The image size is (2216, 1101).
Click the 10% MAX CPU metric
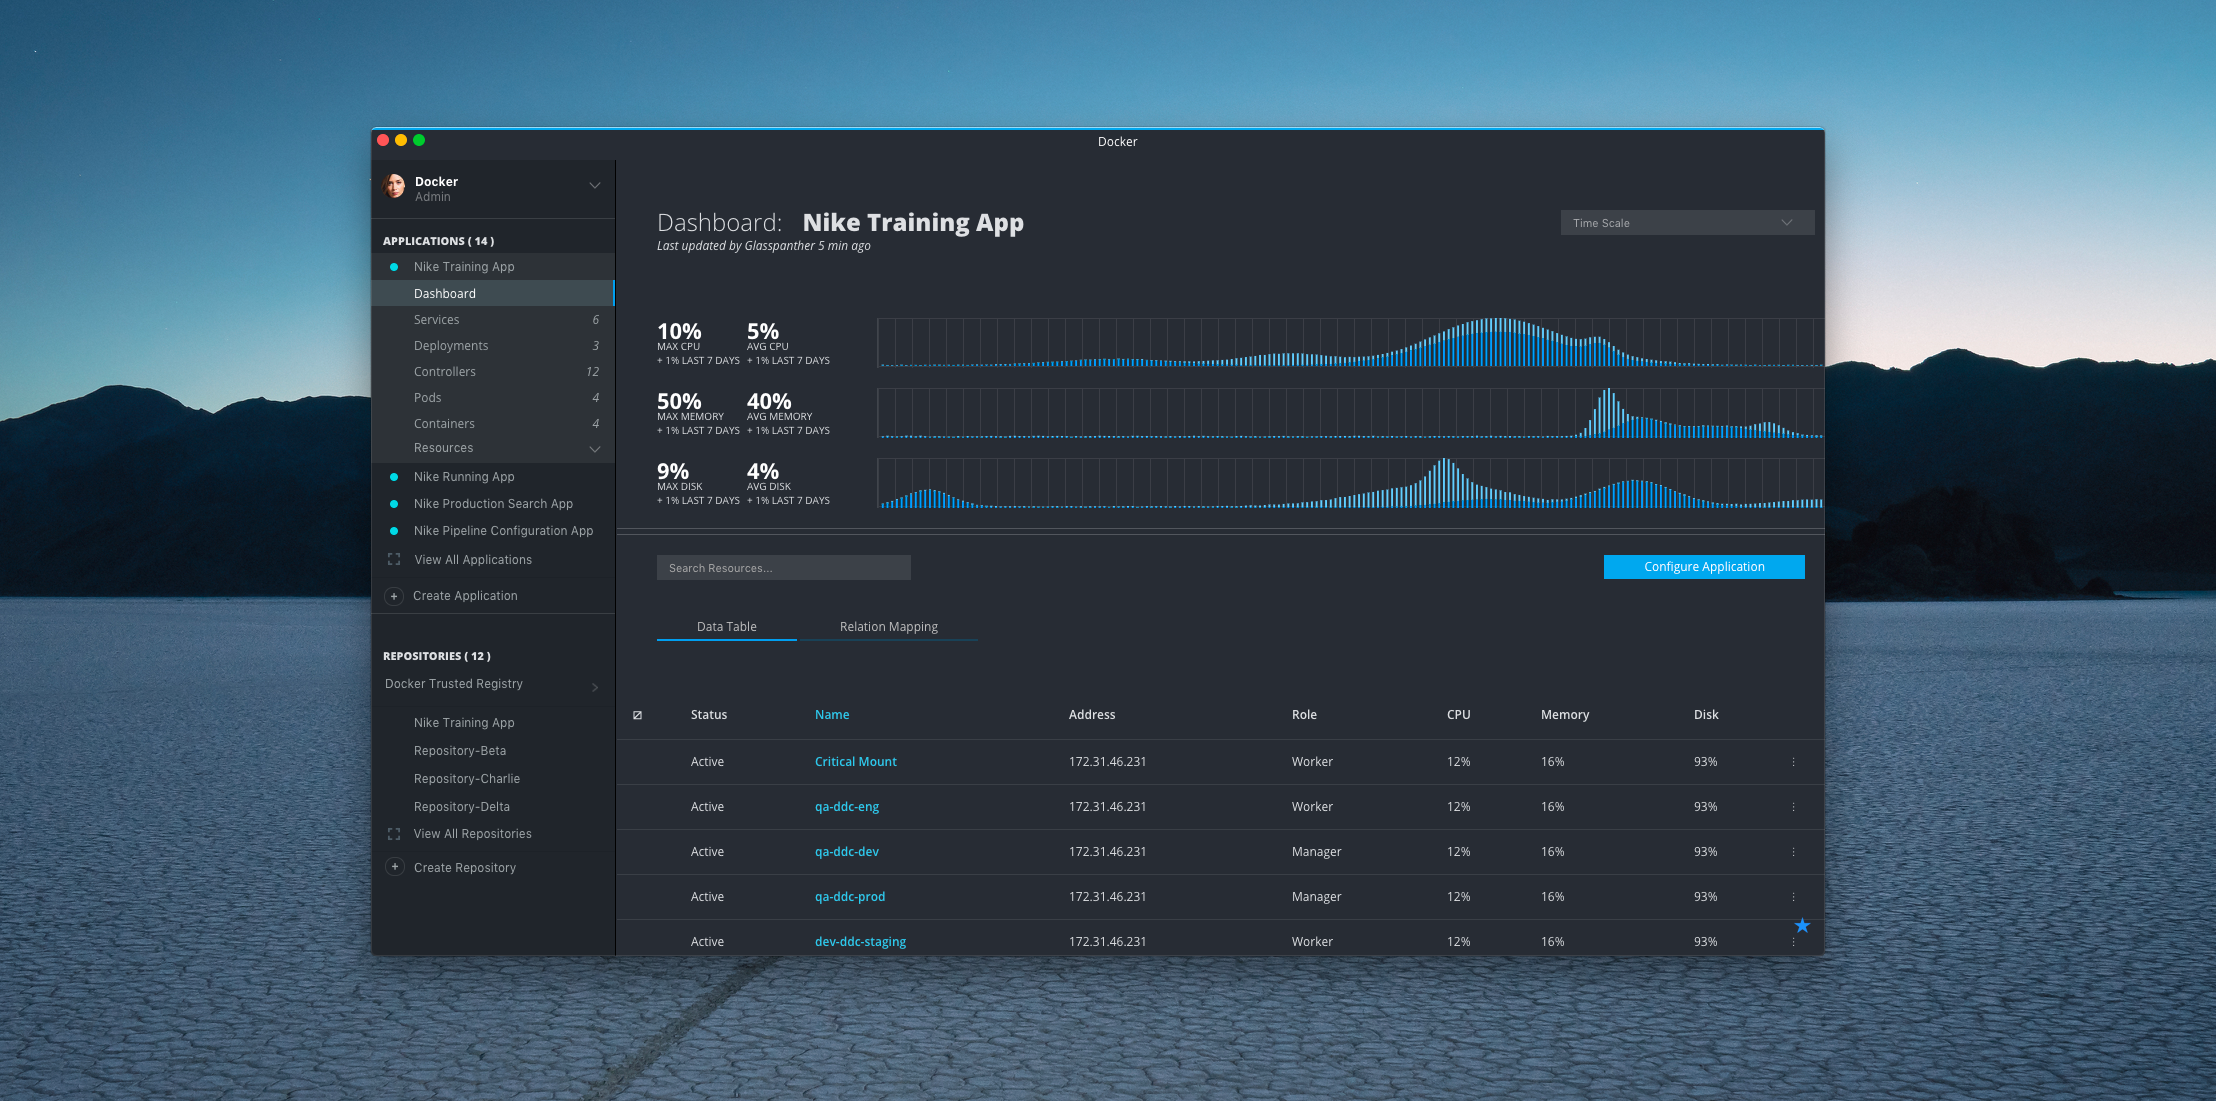click(x=697, y=343)
